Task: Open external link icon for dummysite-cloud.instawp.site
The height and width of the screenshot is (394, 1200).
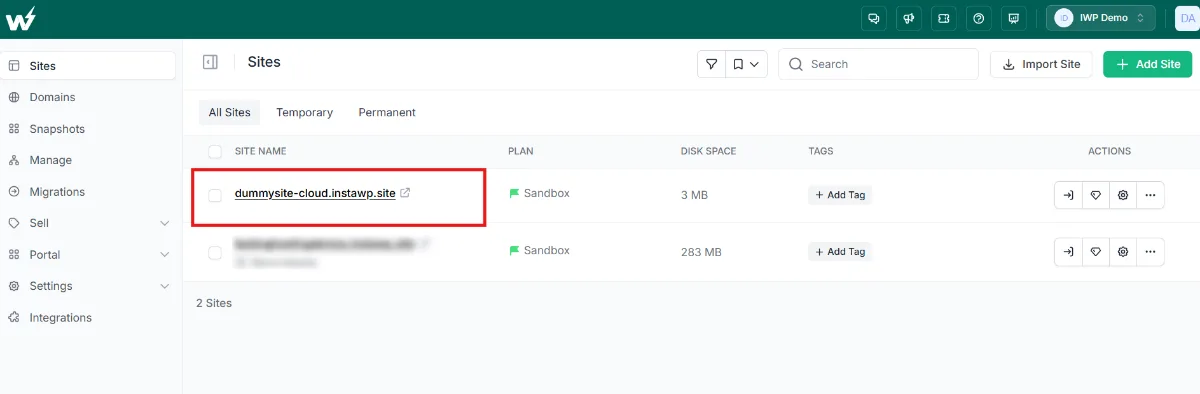Action: tap(405, 193)
